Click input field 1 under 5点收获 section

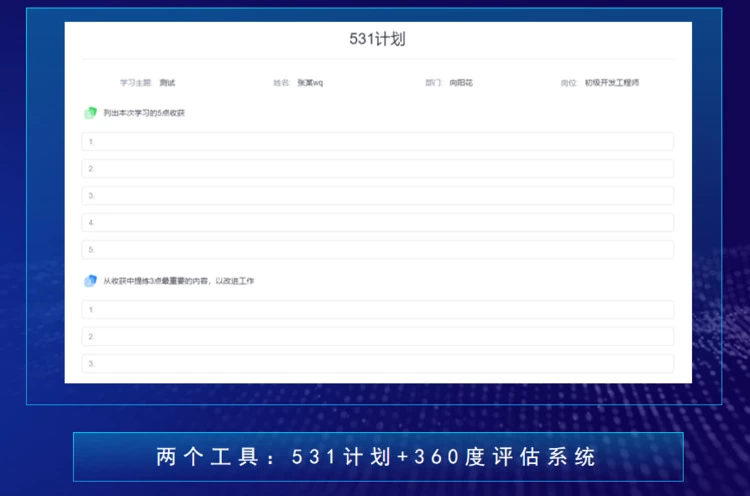coord(377,142)
